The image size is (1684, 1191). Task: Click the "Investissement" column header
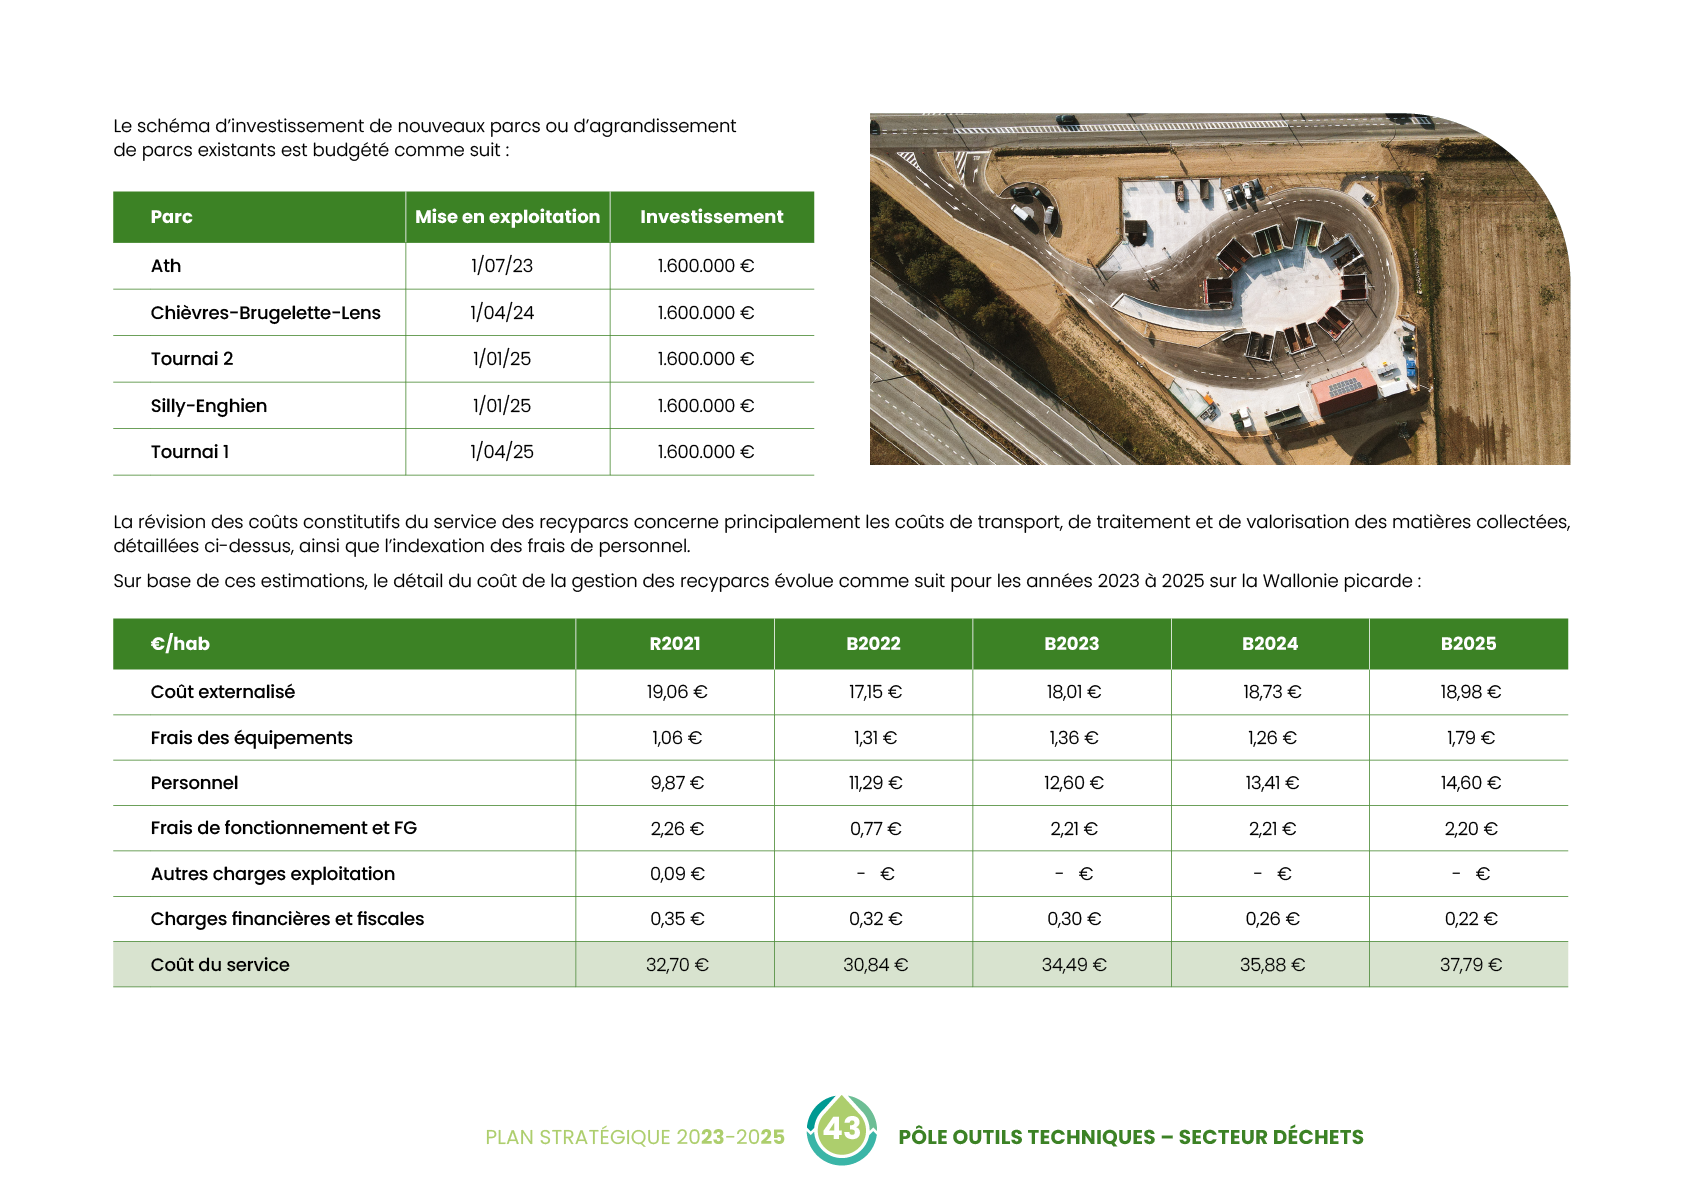[711, 217]
